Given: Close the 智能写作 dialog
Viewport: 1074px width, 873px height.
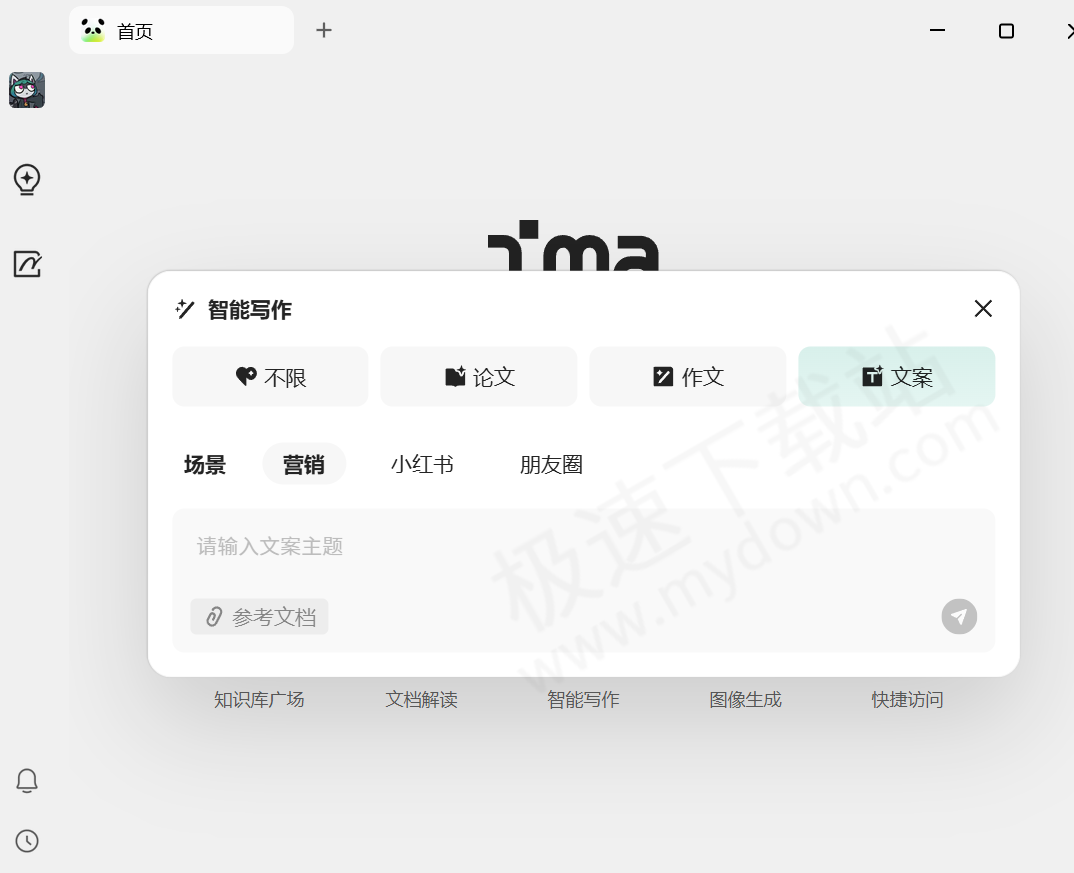Looking at the screenshot, I should (983, 309).
